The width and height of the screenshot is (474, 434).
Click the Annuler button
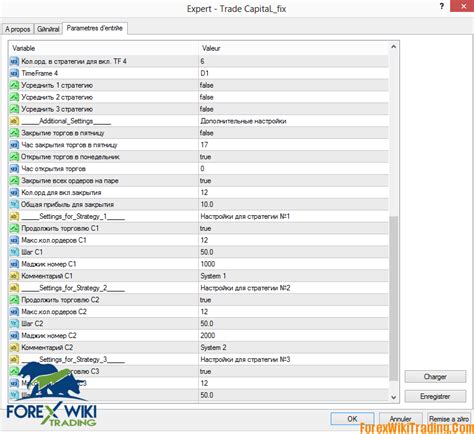click(x=400, y=419)
